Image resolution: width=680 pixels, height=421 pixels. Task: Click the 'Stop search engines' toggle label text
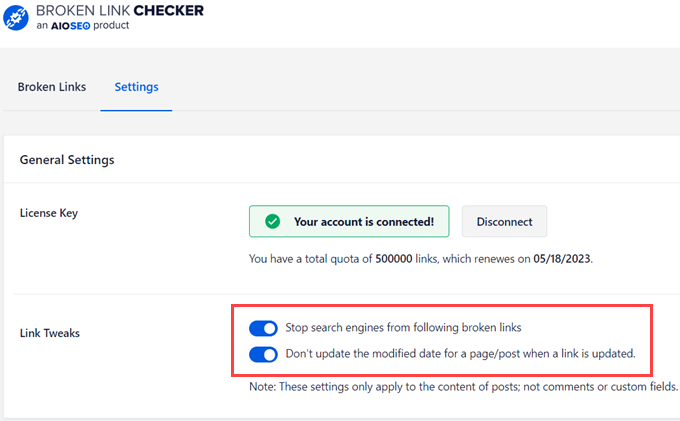[403, 328]
